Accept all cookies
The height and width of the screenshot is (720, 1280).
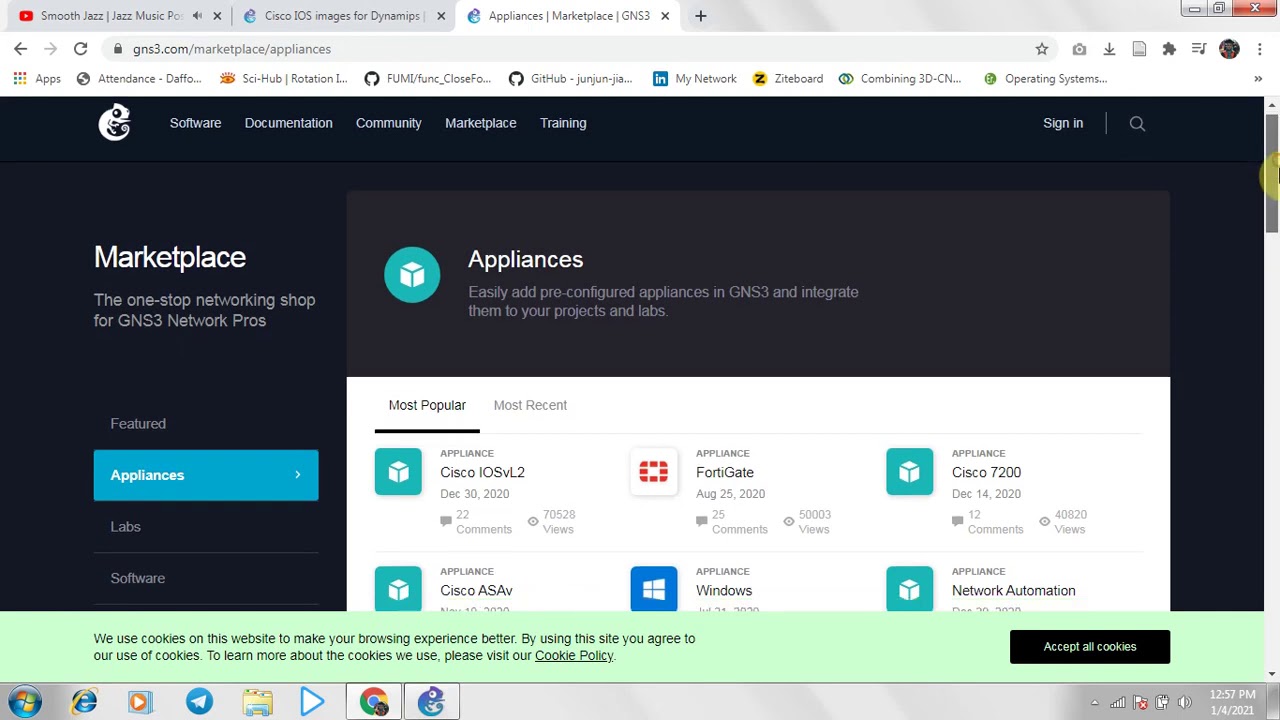click(1090, 646)
